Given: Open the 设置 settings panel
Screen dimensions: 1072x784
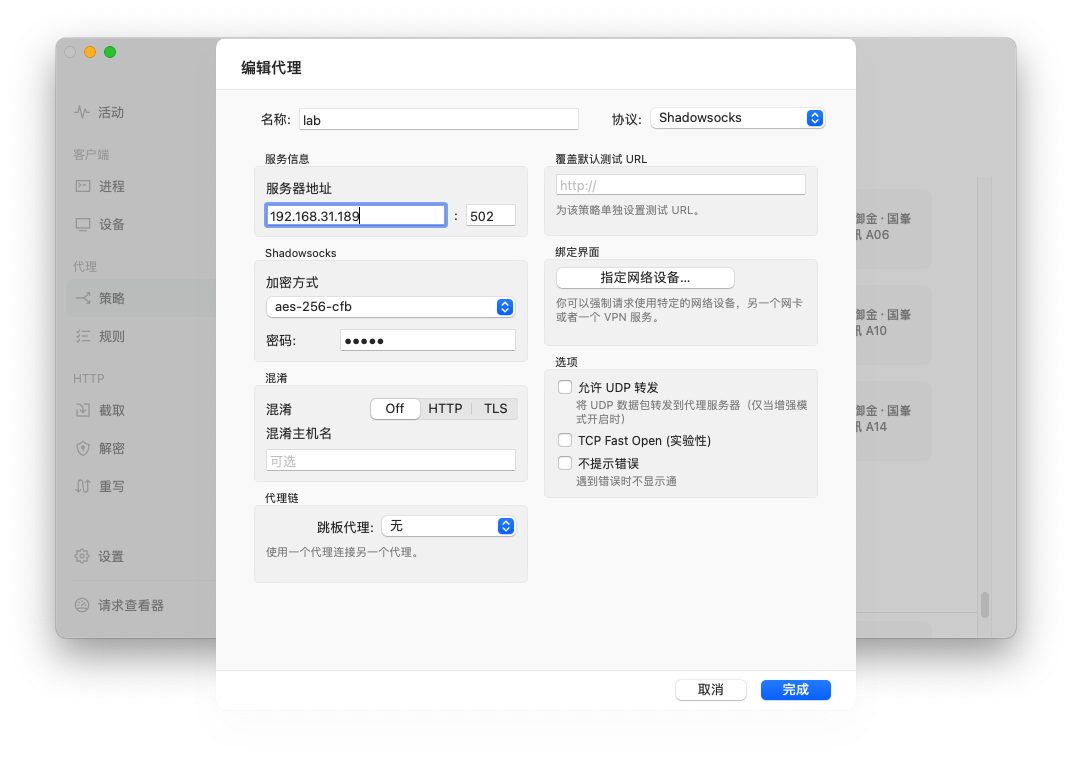Looking at the screenshot, I should point(100,556).
